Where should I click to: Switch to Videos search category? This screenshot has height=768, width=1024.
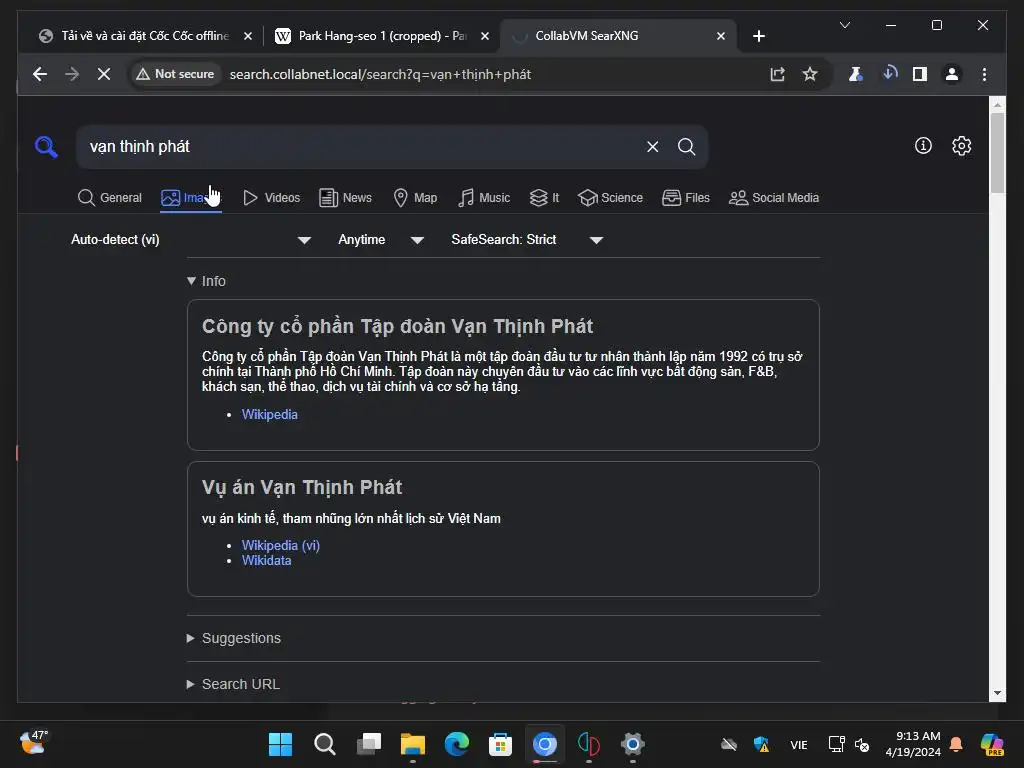pos(271,197)
